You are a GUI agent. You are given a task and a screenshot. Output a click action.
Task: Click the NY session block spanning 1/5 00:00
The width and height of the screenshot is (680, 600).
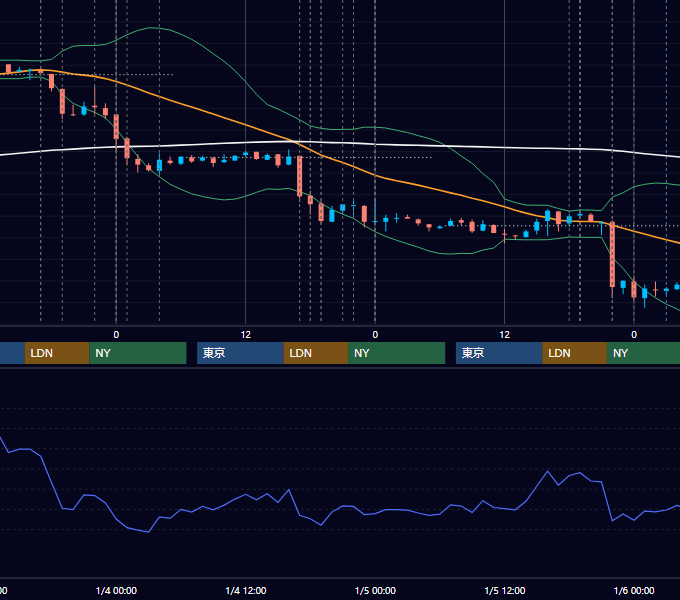(396, 353)
